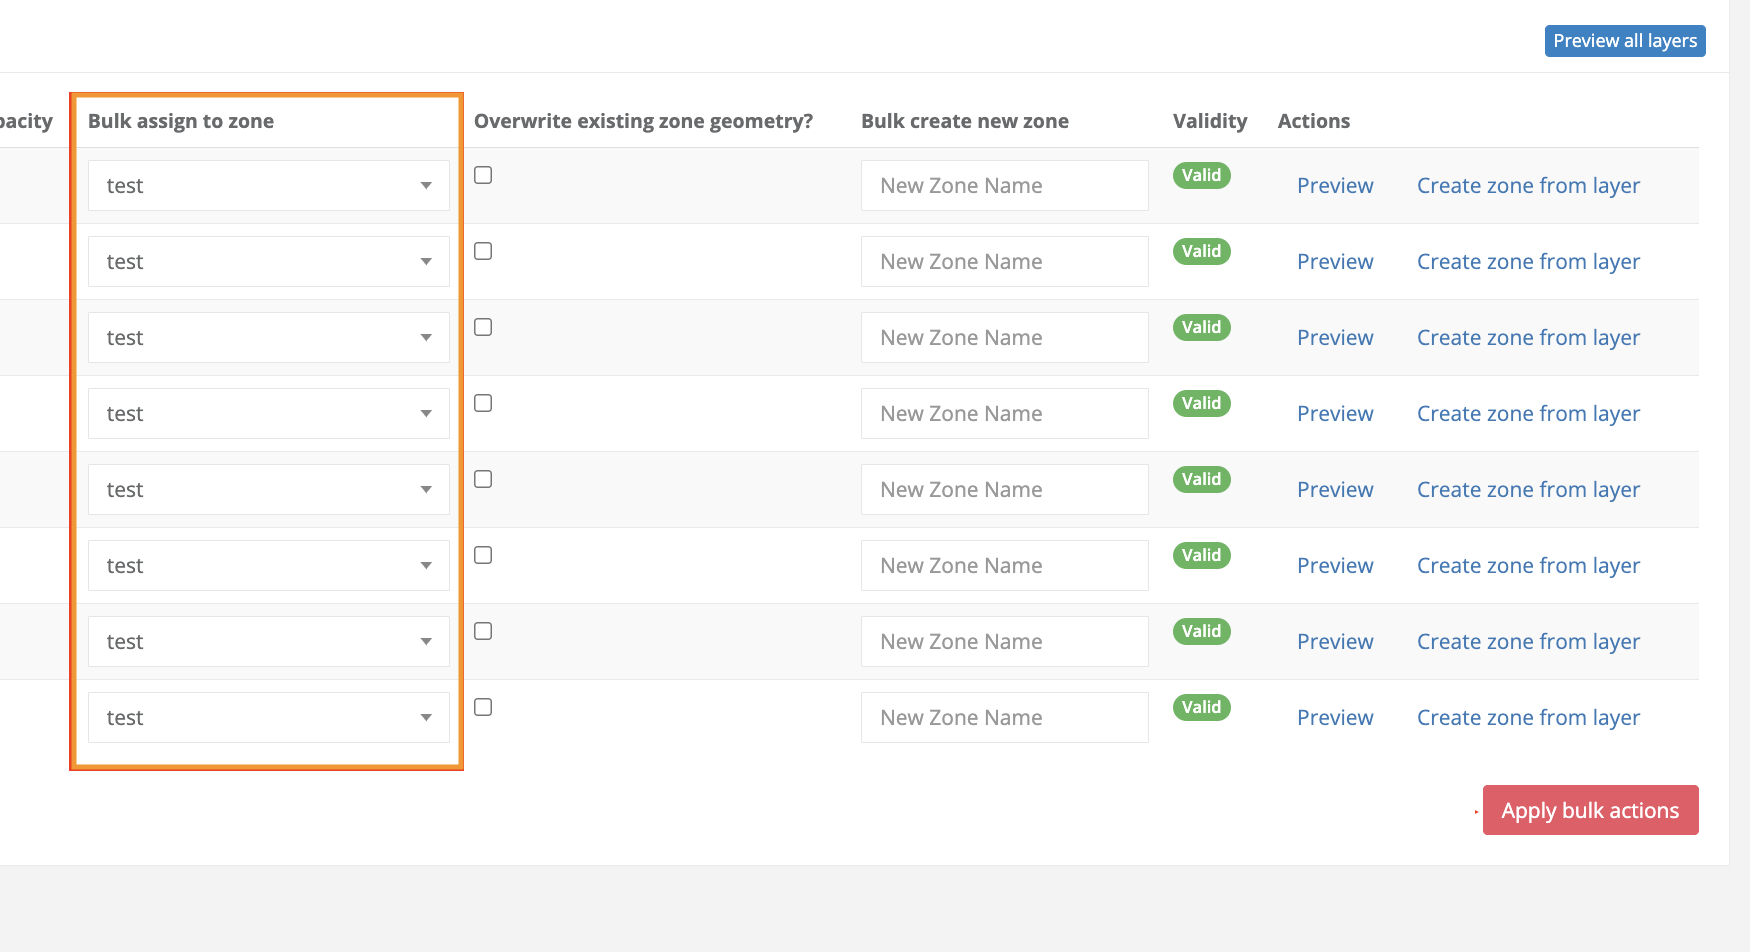
Task: Tick the second row's overwrite geometry checkbox
Action: (483, 252)
